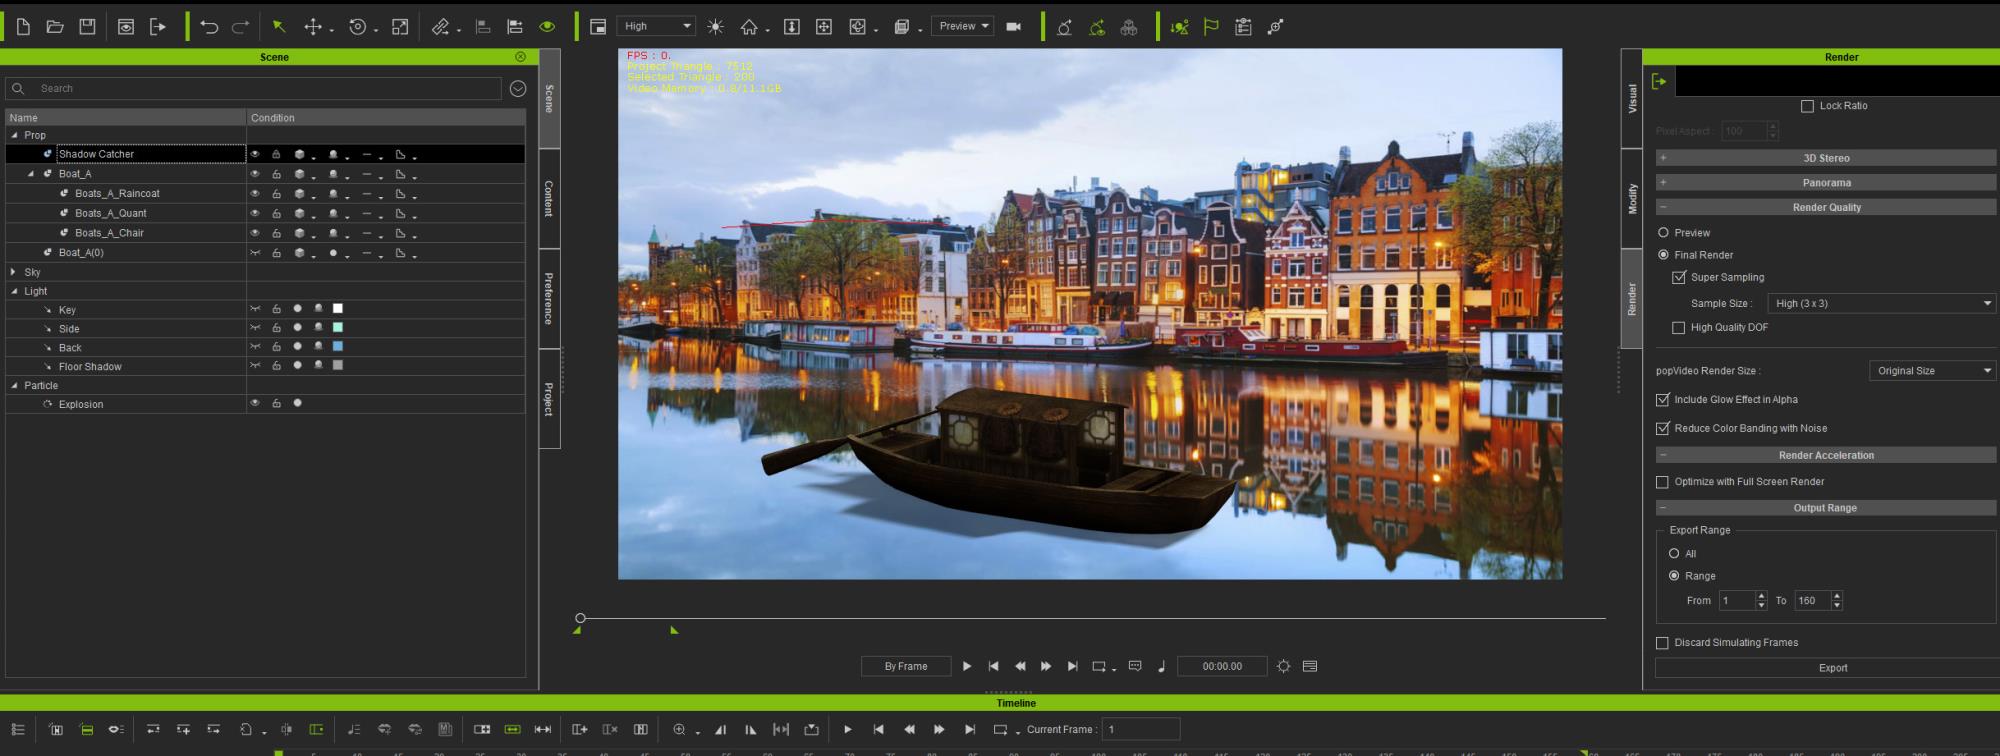The image size is (2000, 756).
Task: Uncheck the Super Sampling checkbox
Action: point(1679,277)
